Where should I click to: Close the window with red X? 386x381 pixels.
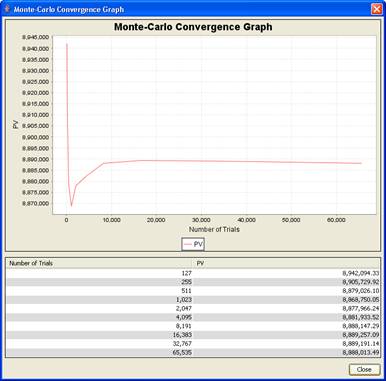(377, 9)
